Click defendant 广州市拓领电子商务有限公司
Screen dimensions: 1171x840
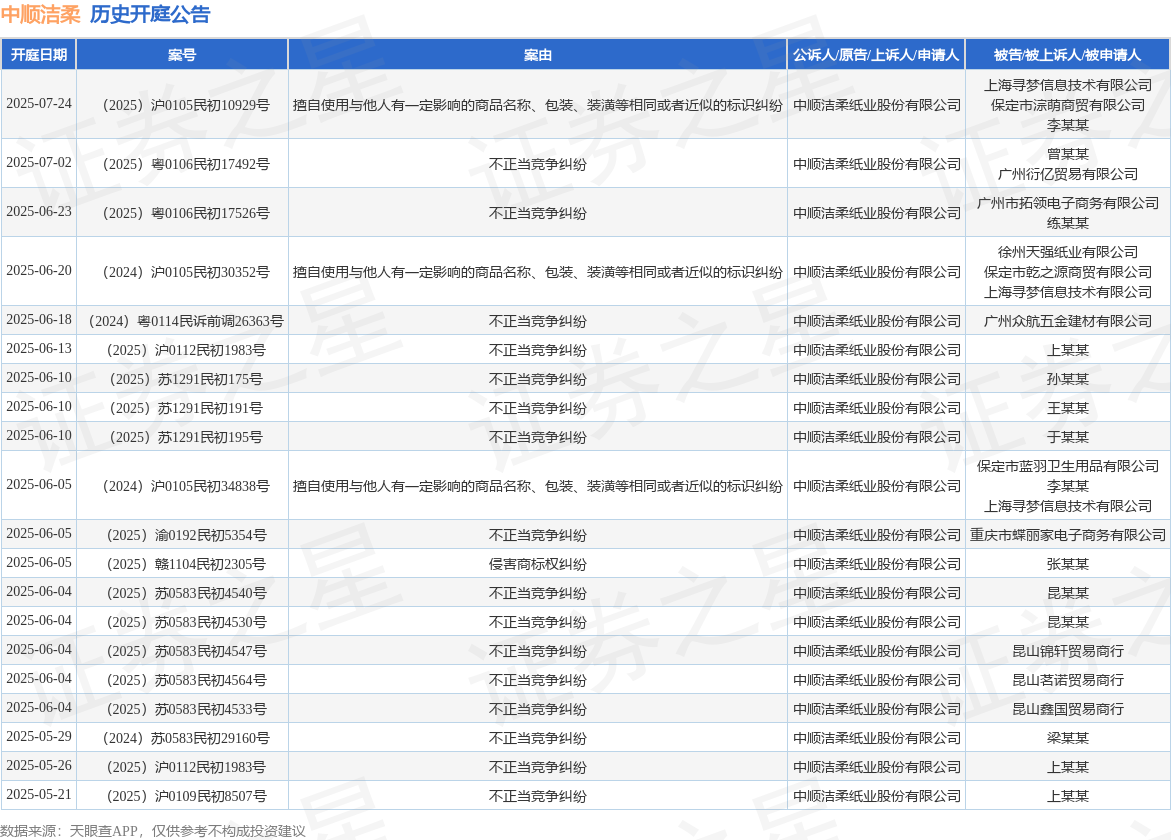click(x=1068, y=203)
